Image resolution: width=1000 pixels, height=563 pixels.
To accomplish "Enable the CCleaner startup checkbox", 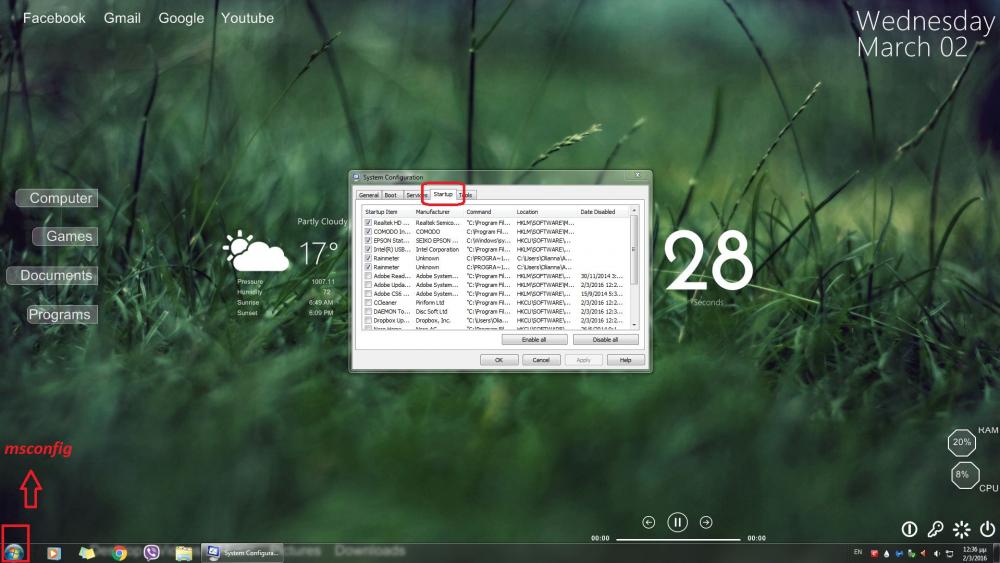I will click(368, 303).
